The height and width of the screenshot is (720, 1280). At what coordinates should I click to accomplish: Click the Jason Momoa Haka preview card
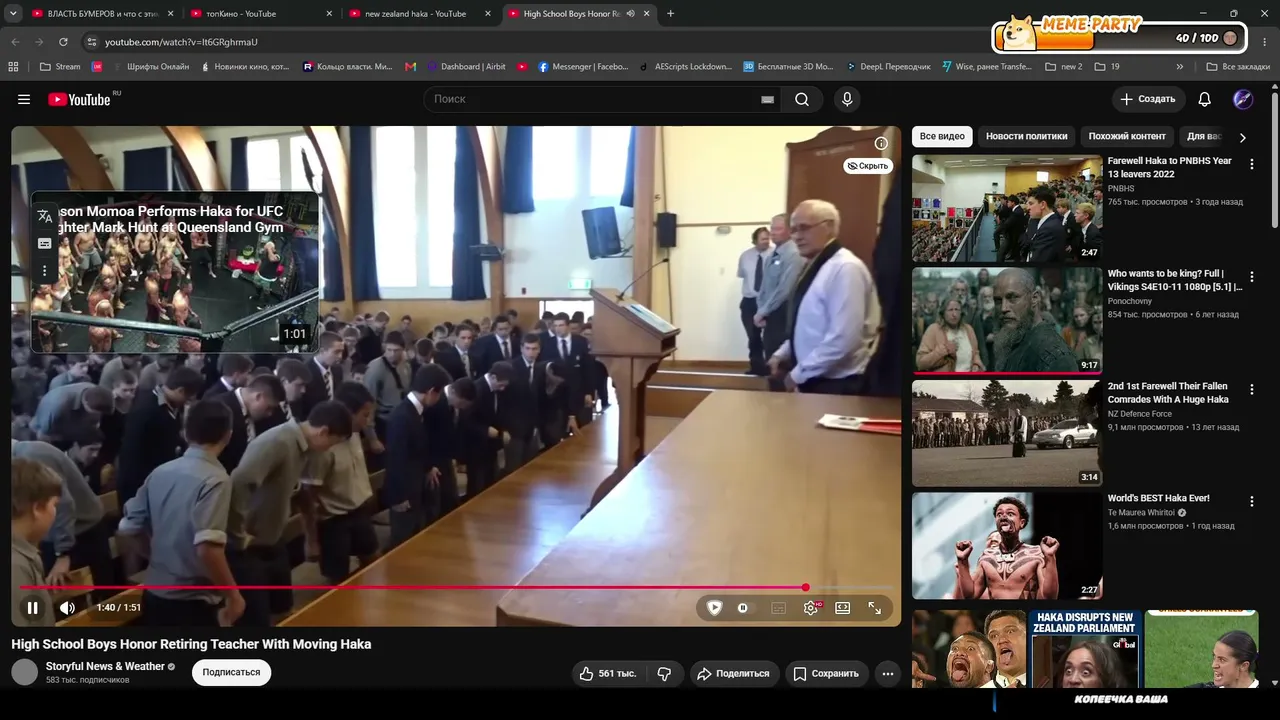click(175, 271)
